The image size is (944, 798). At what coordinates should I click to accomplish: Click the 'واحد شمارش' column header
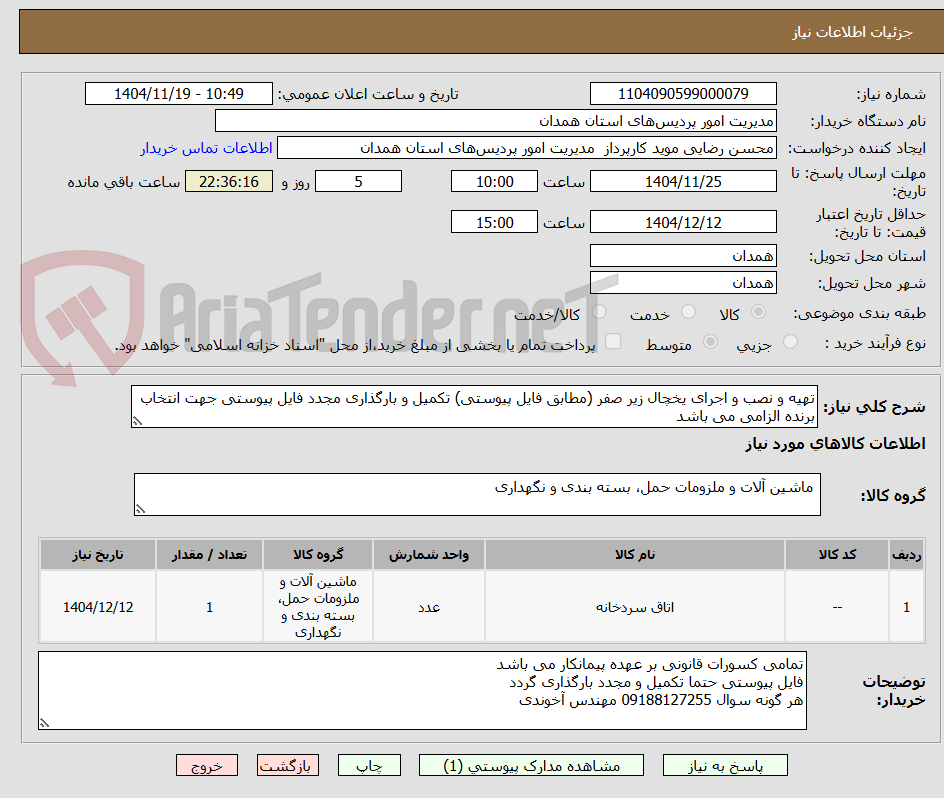(x=429, y=555)
